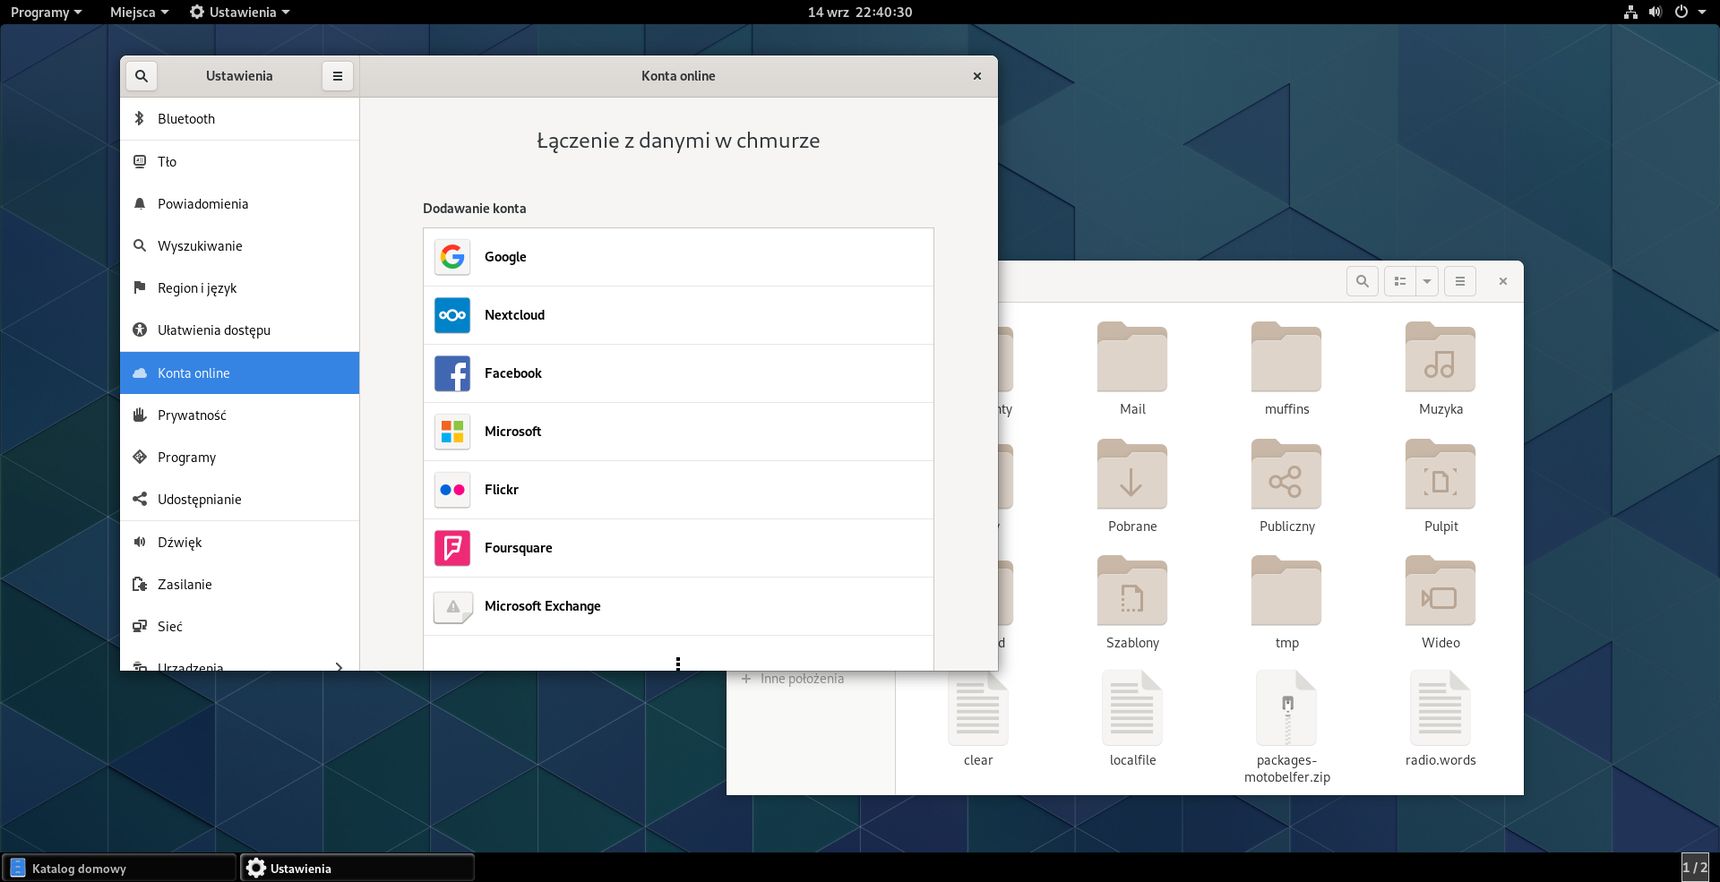Choose Facebook account provider
Viewport: 1720px width, 882px height.
coord(678,373)
